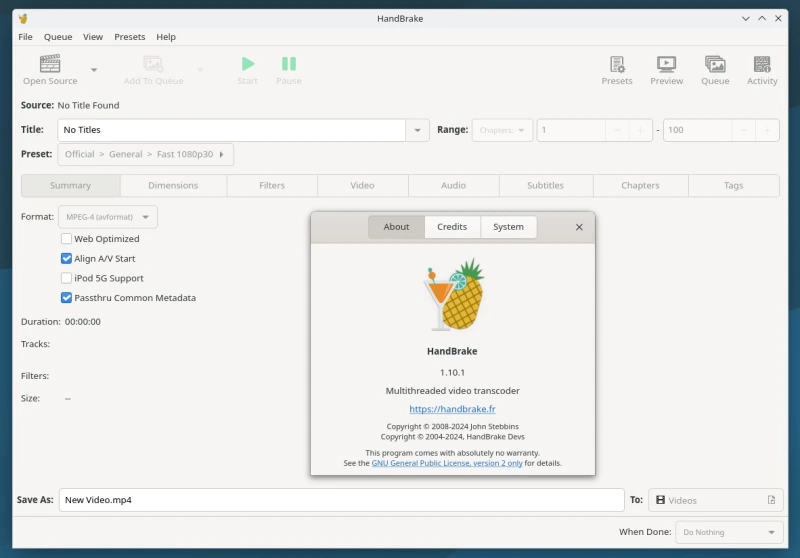Switch to the Chapters tab
Screen dimensions: 800x558
click(640, 185)
